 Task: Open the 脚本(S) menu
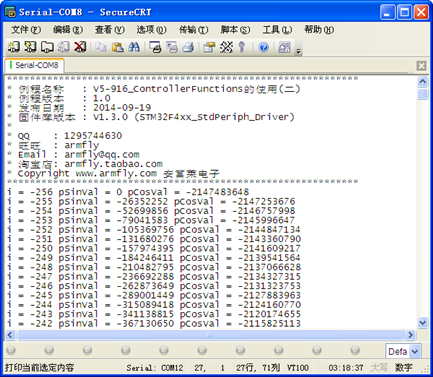(235, 30)
